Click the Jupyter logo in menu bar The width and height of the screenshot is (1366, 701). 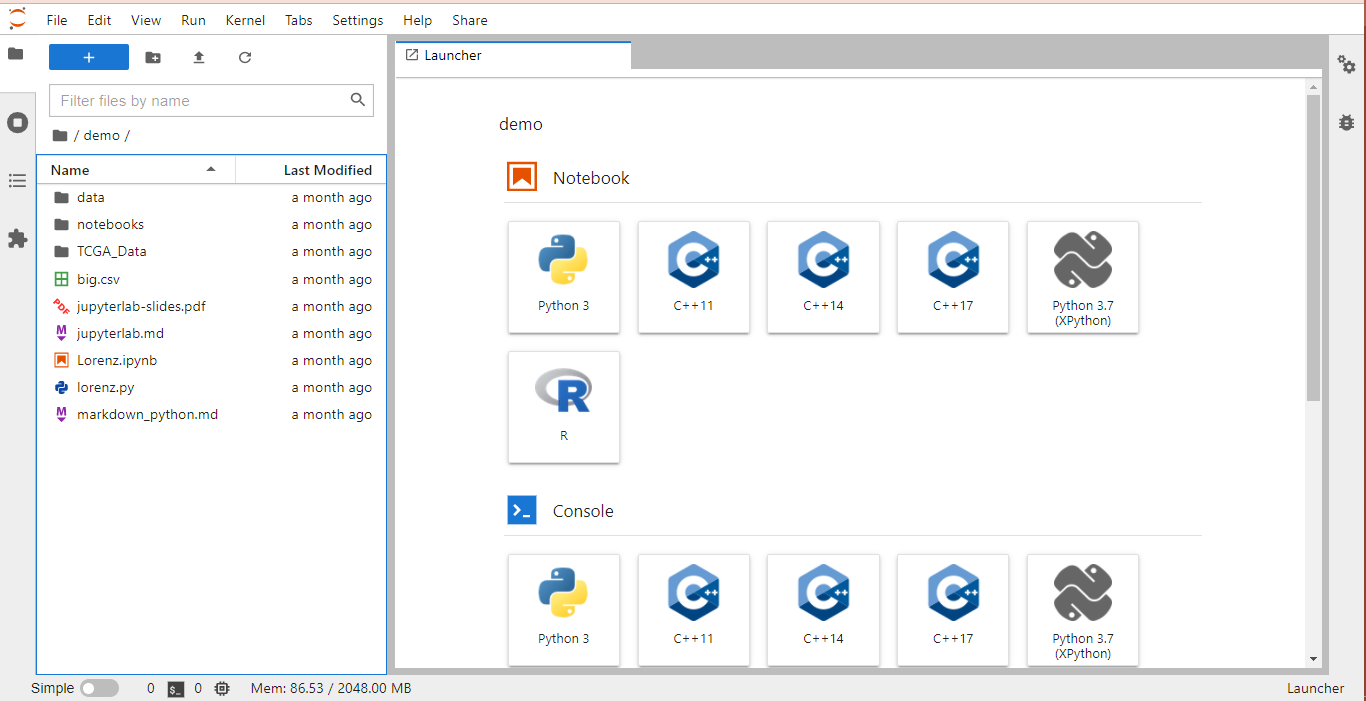17,18
